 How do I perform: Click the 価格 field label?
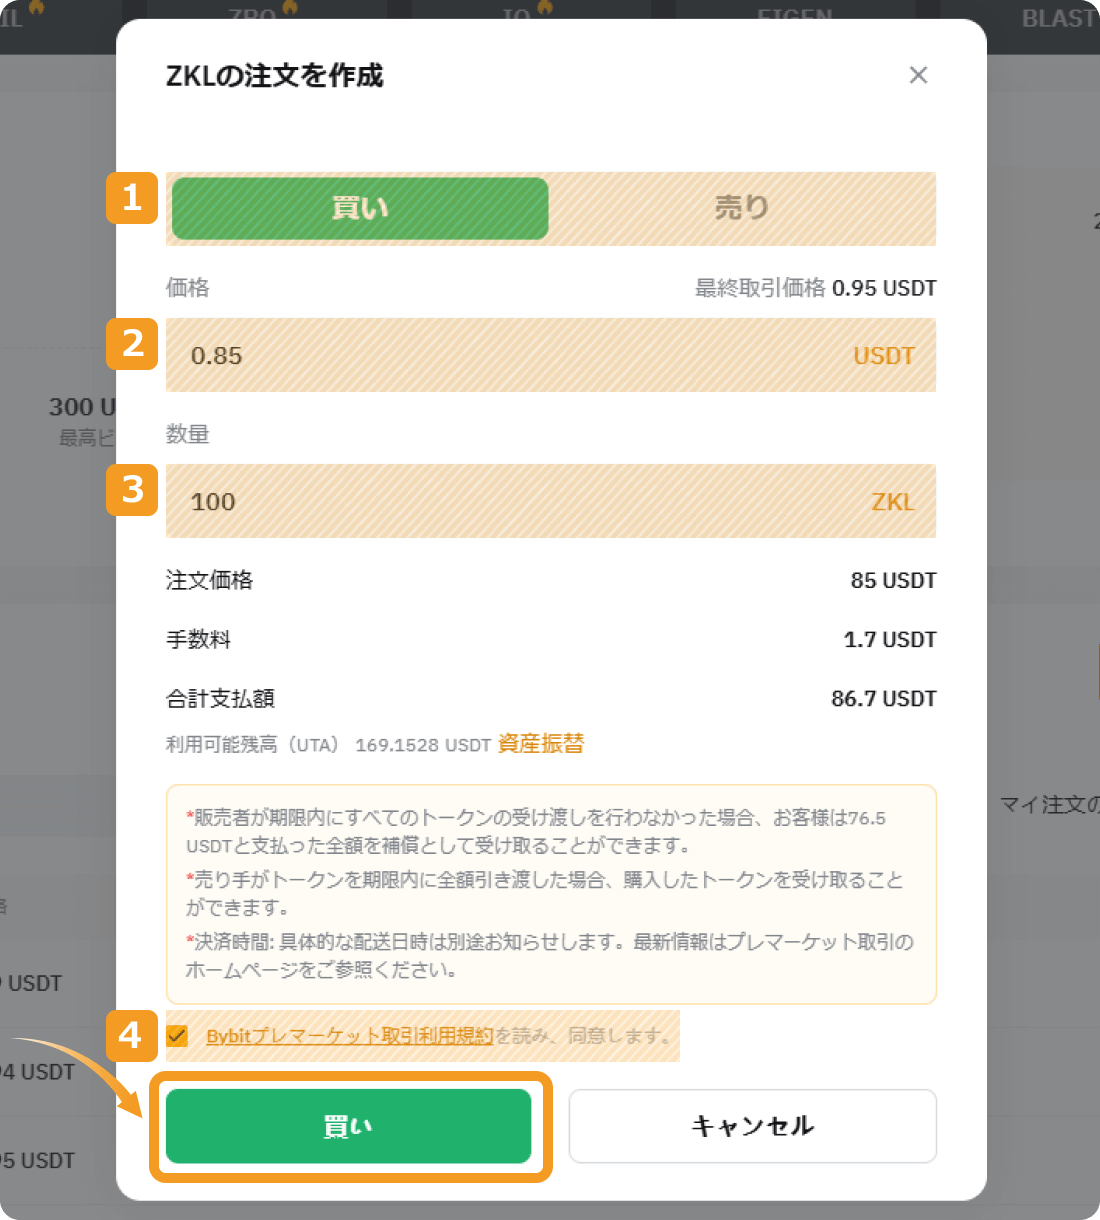(188, 288)
